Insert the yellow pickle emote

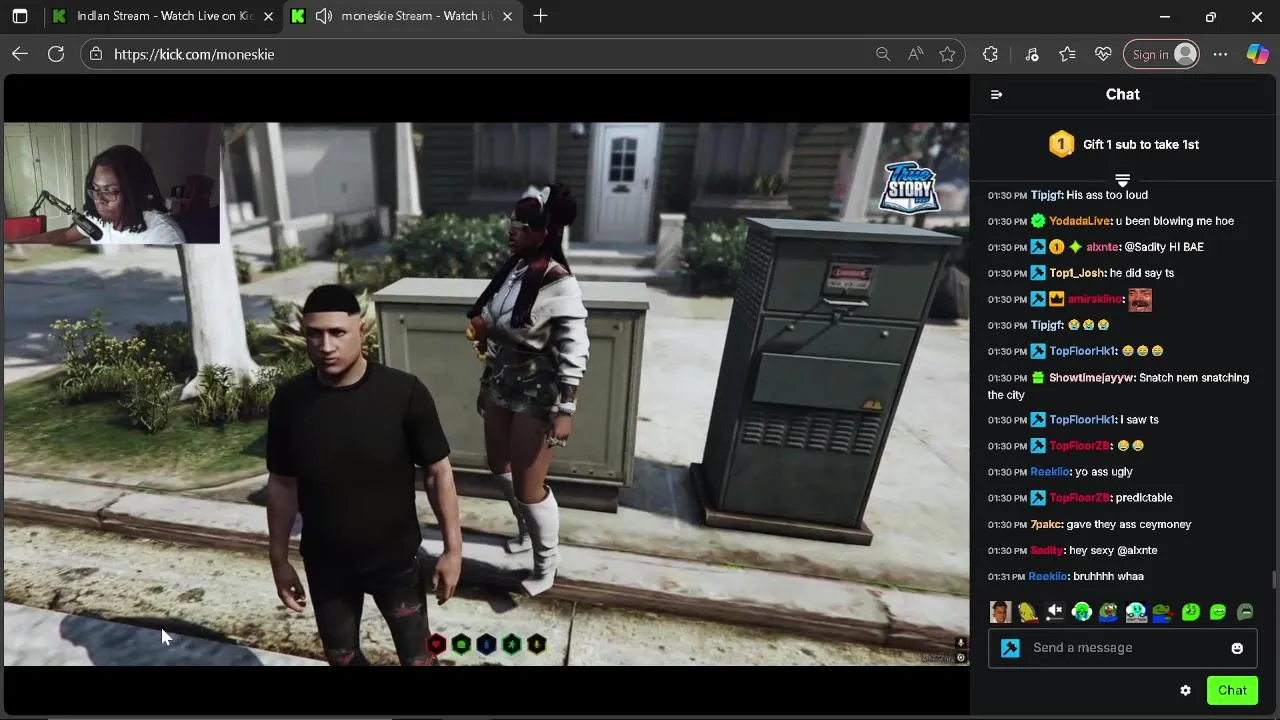[1028, 612]
